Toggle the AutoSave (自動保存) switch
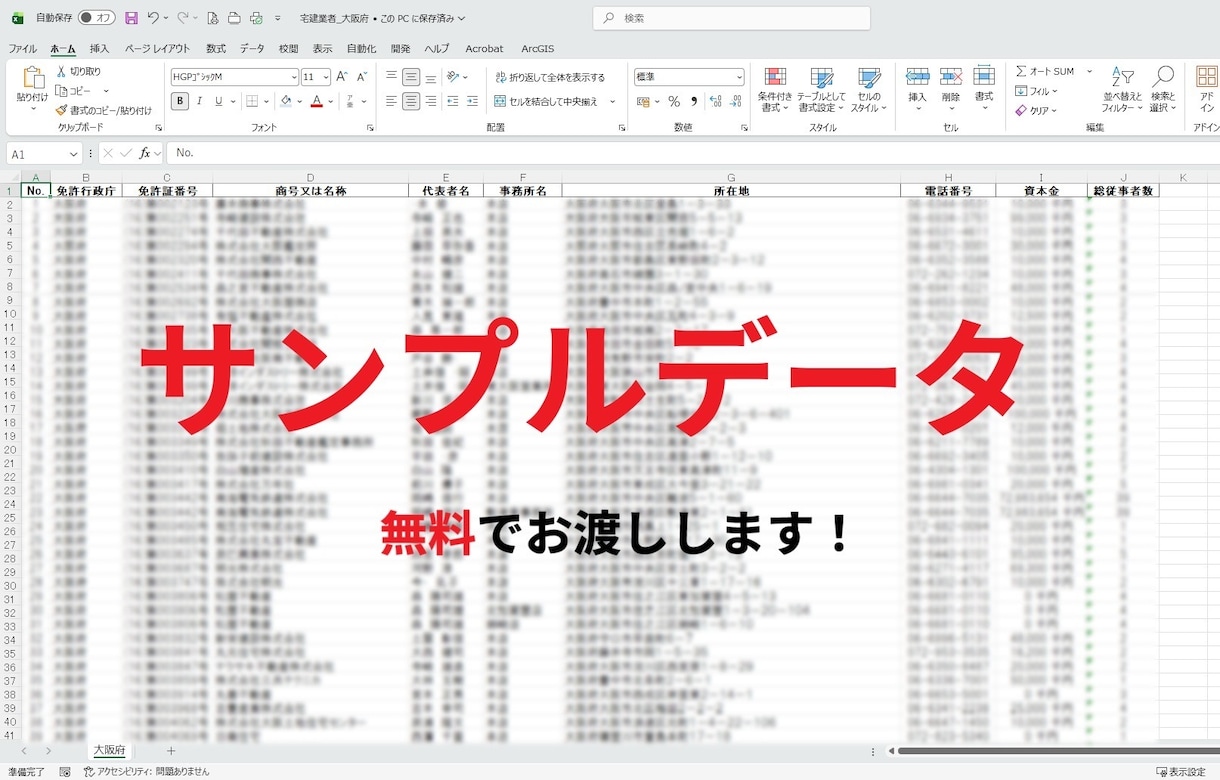 96,18
